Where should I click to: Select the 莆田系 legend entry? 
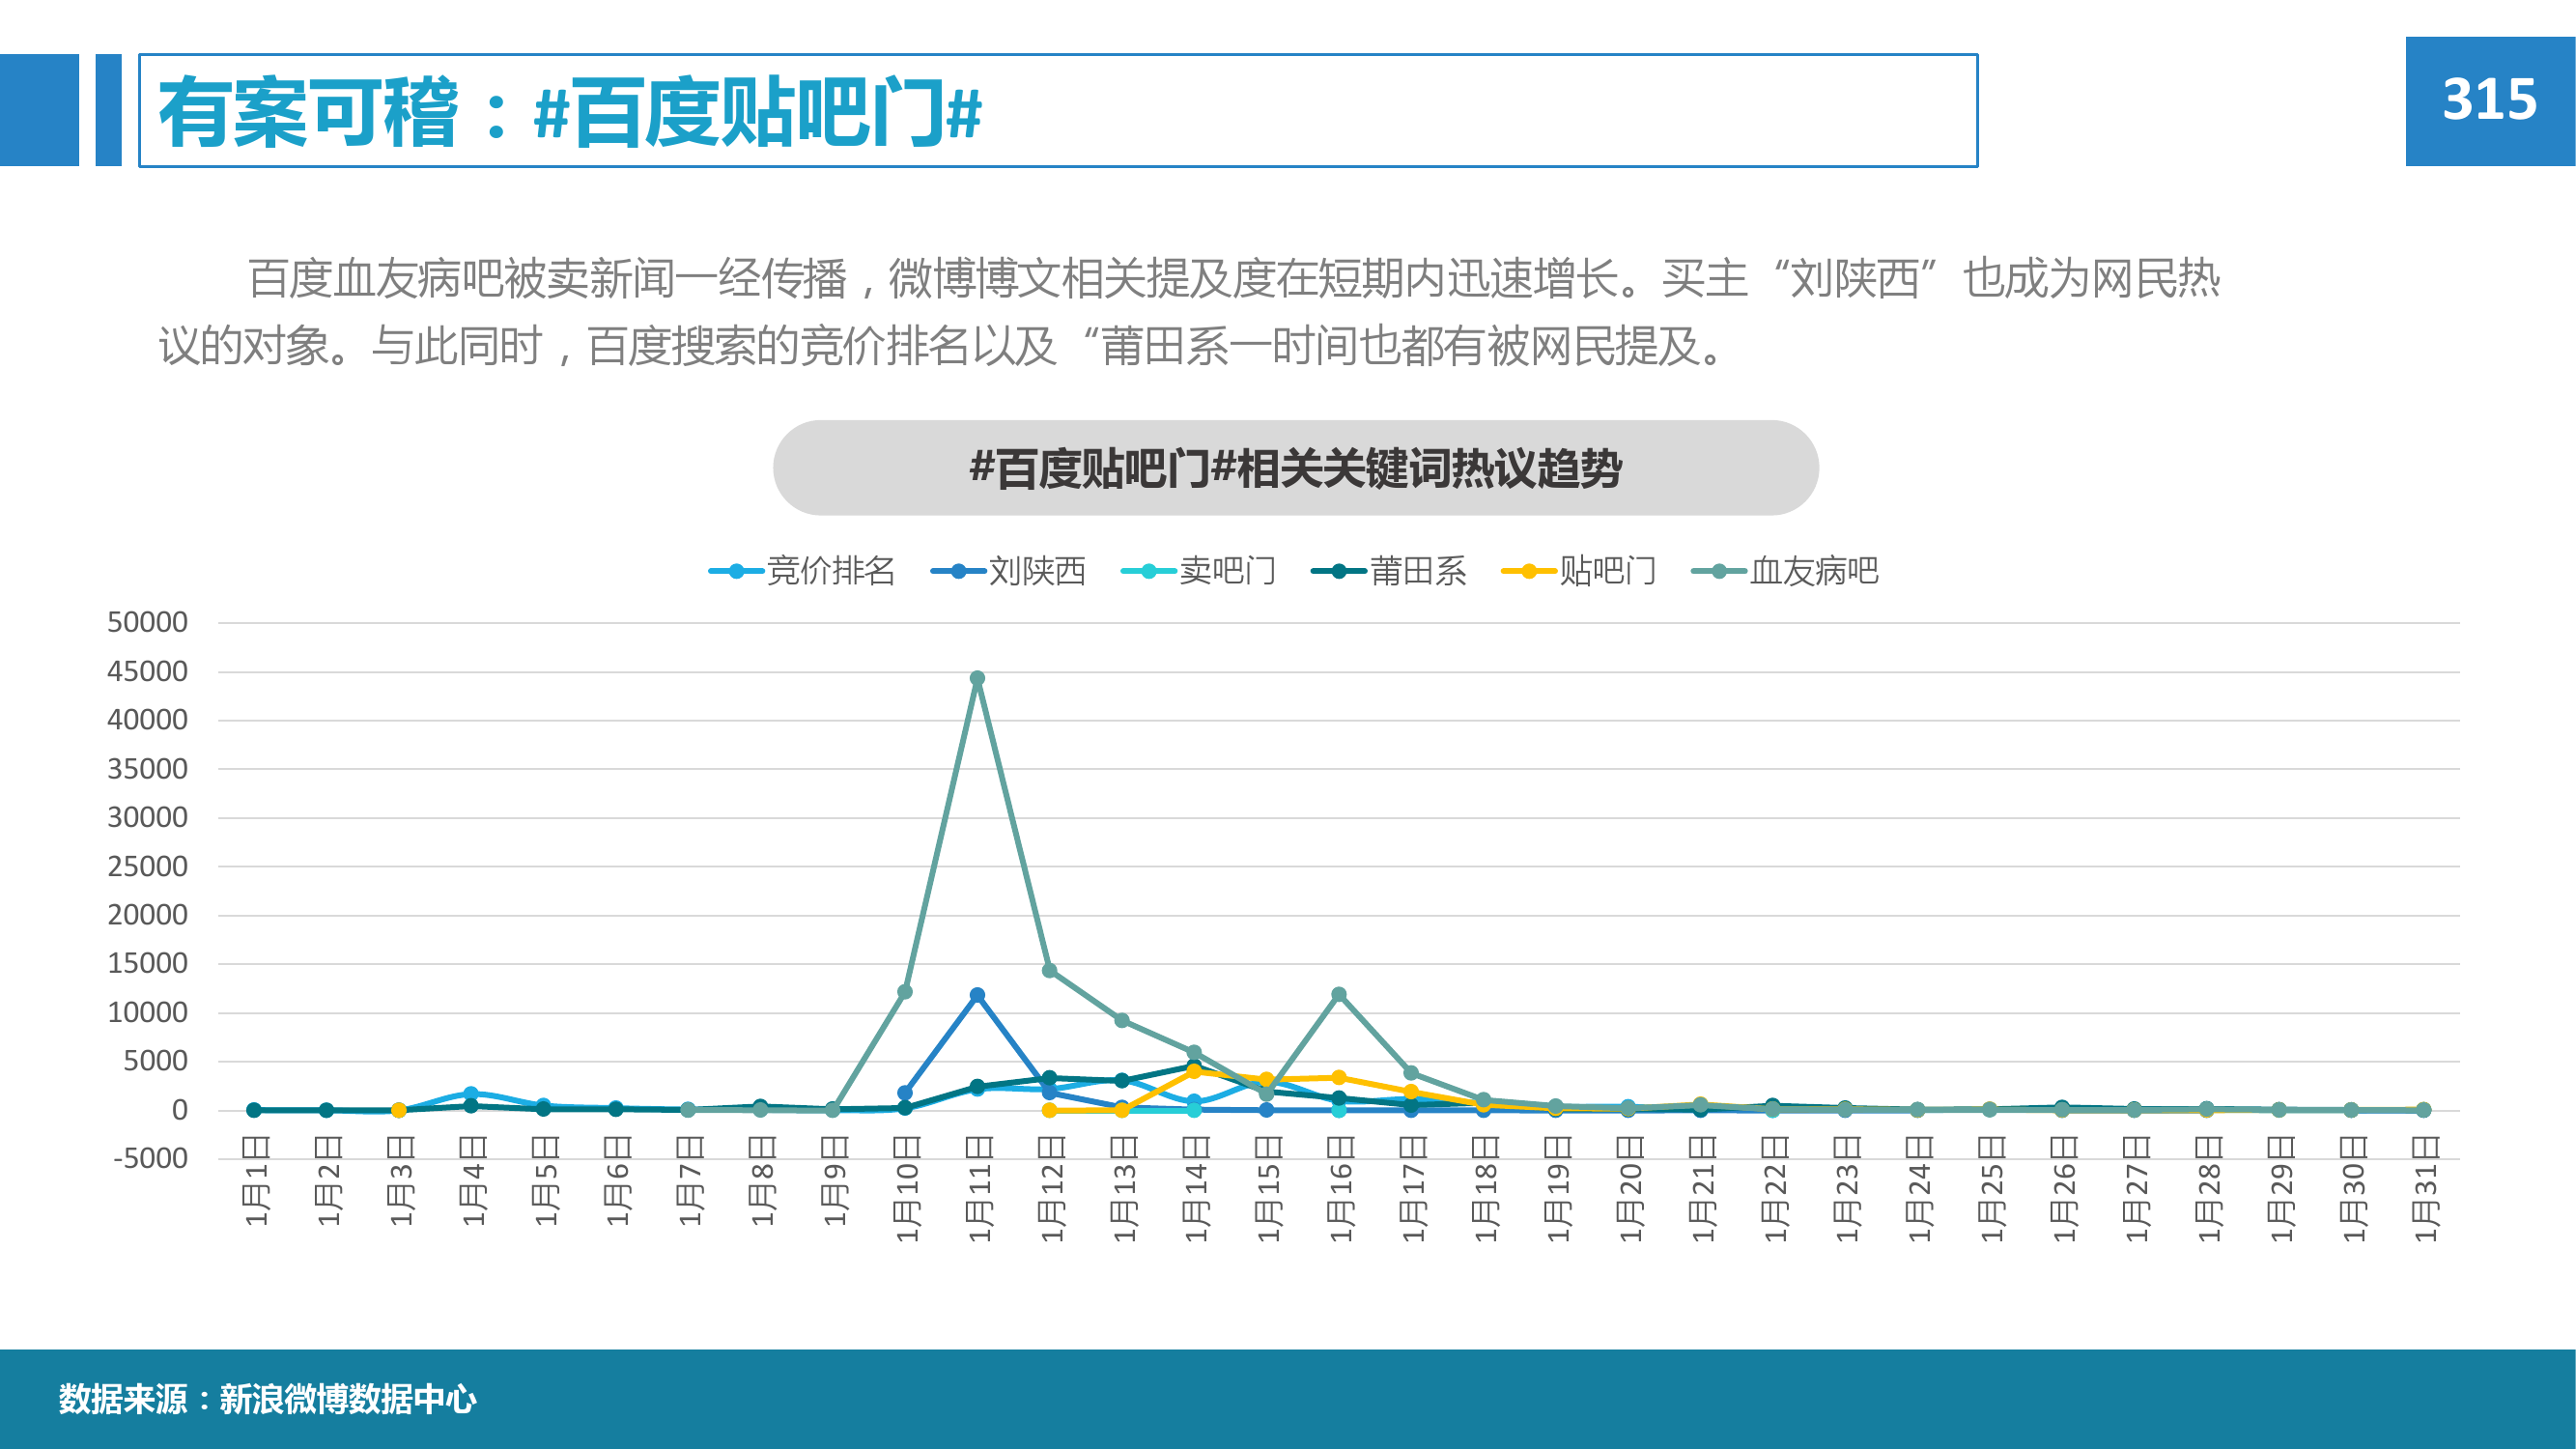click(1389, 571)
